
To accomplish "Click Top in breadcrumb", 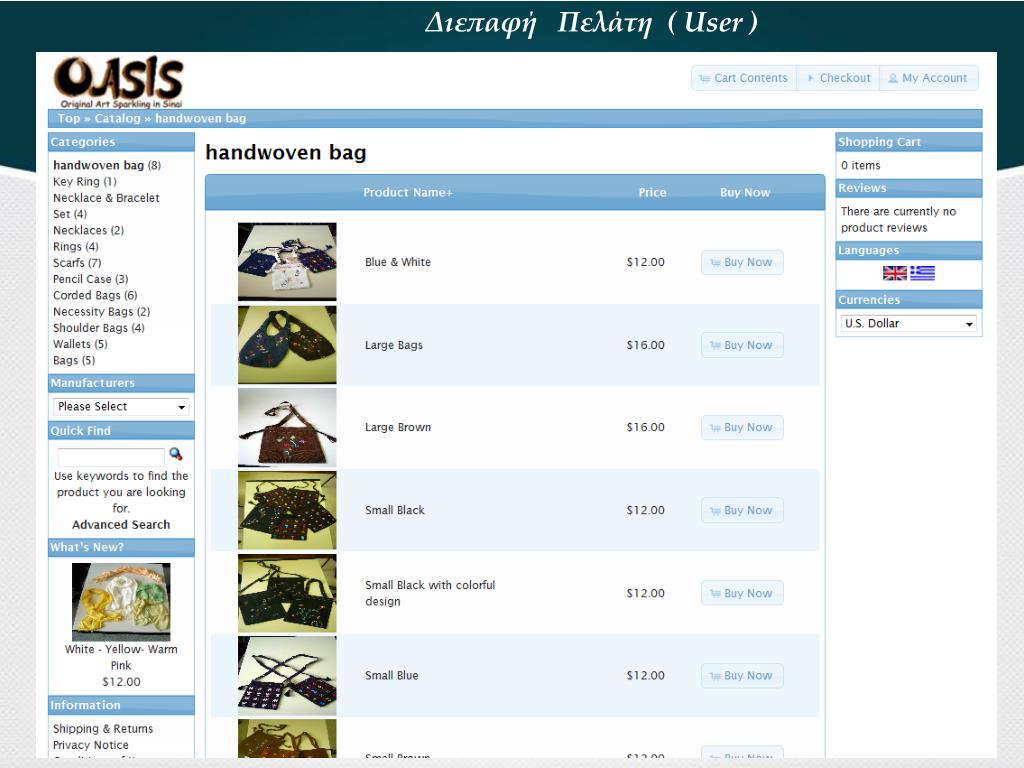I will [69, 118].
